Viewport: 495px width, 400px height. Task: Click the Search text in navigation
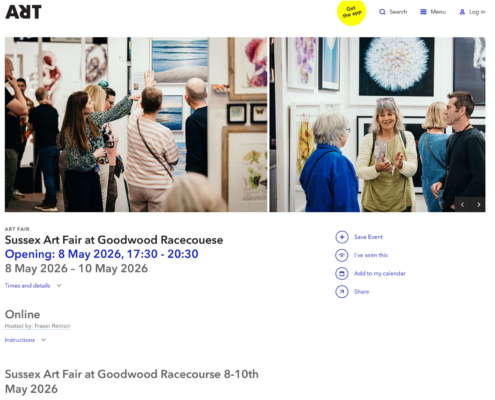click(x=398, y=12)
